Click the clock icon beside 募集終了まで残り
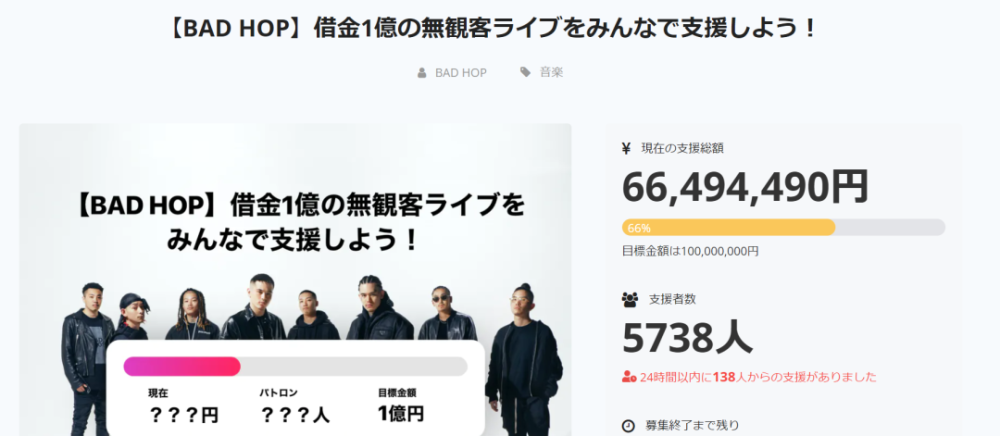1000x436 pixels. 628,425
